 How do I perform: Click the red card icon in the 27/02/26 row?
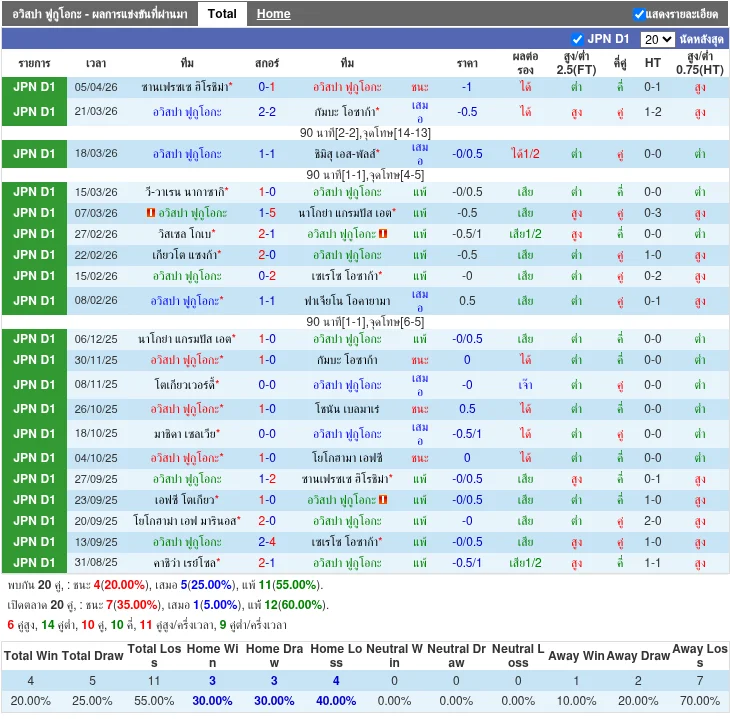pyautogui.click(x=383, y=234)
